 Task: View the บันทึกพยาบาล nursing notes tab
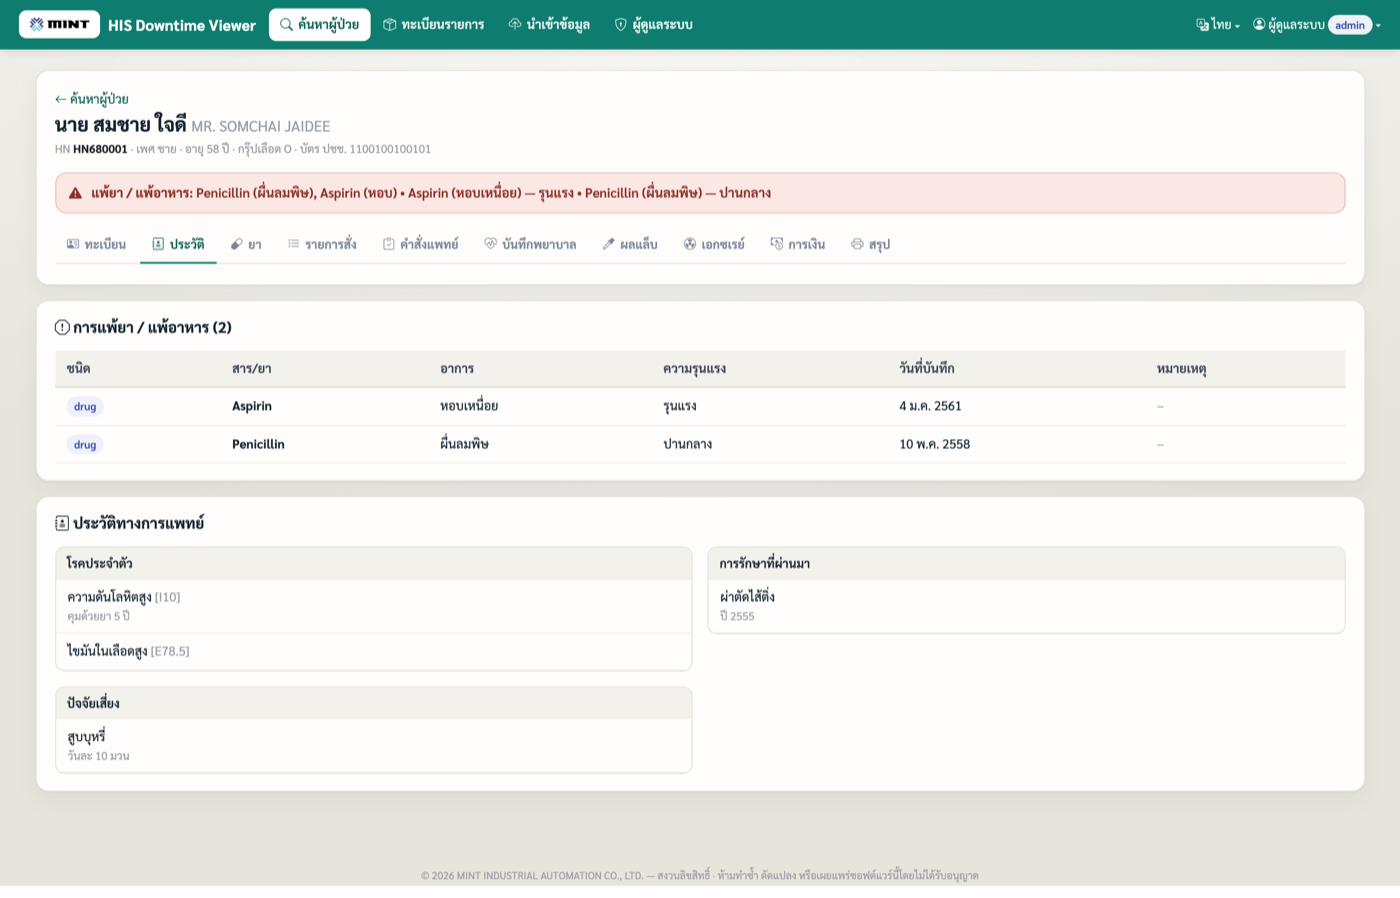(x=530, y=244)
